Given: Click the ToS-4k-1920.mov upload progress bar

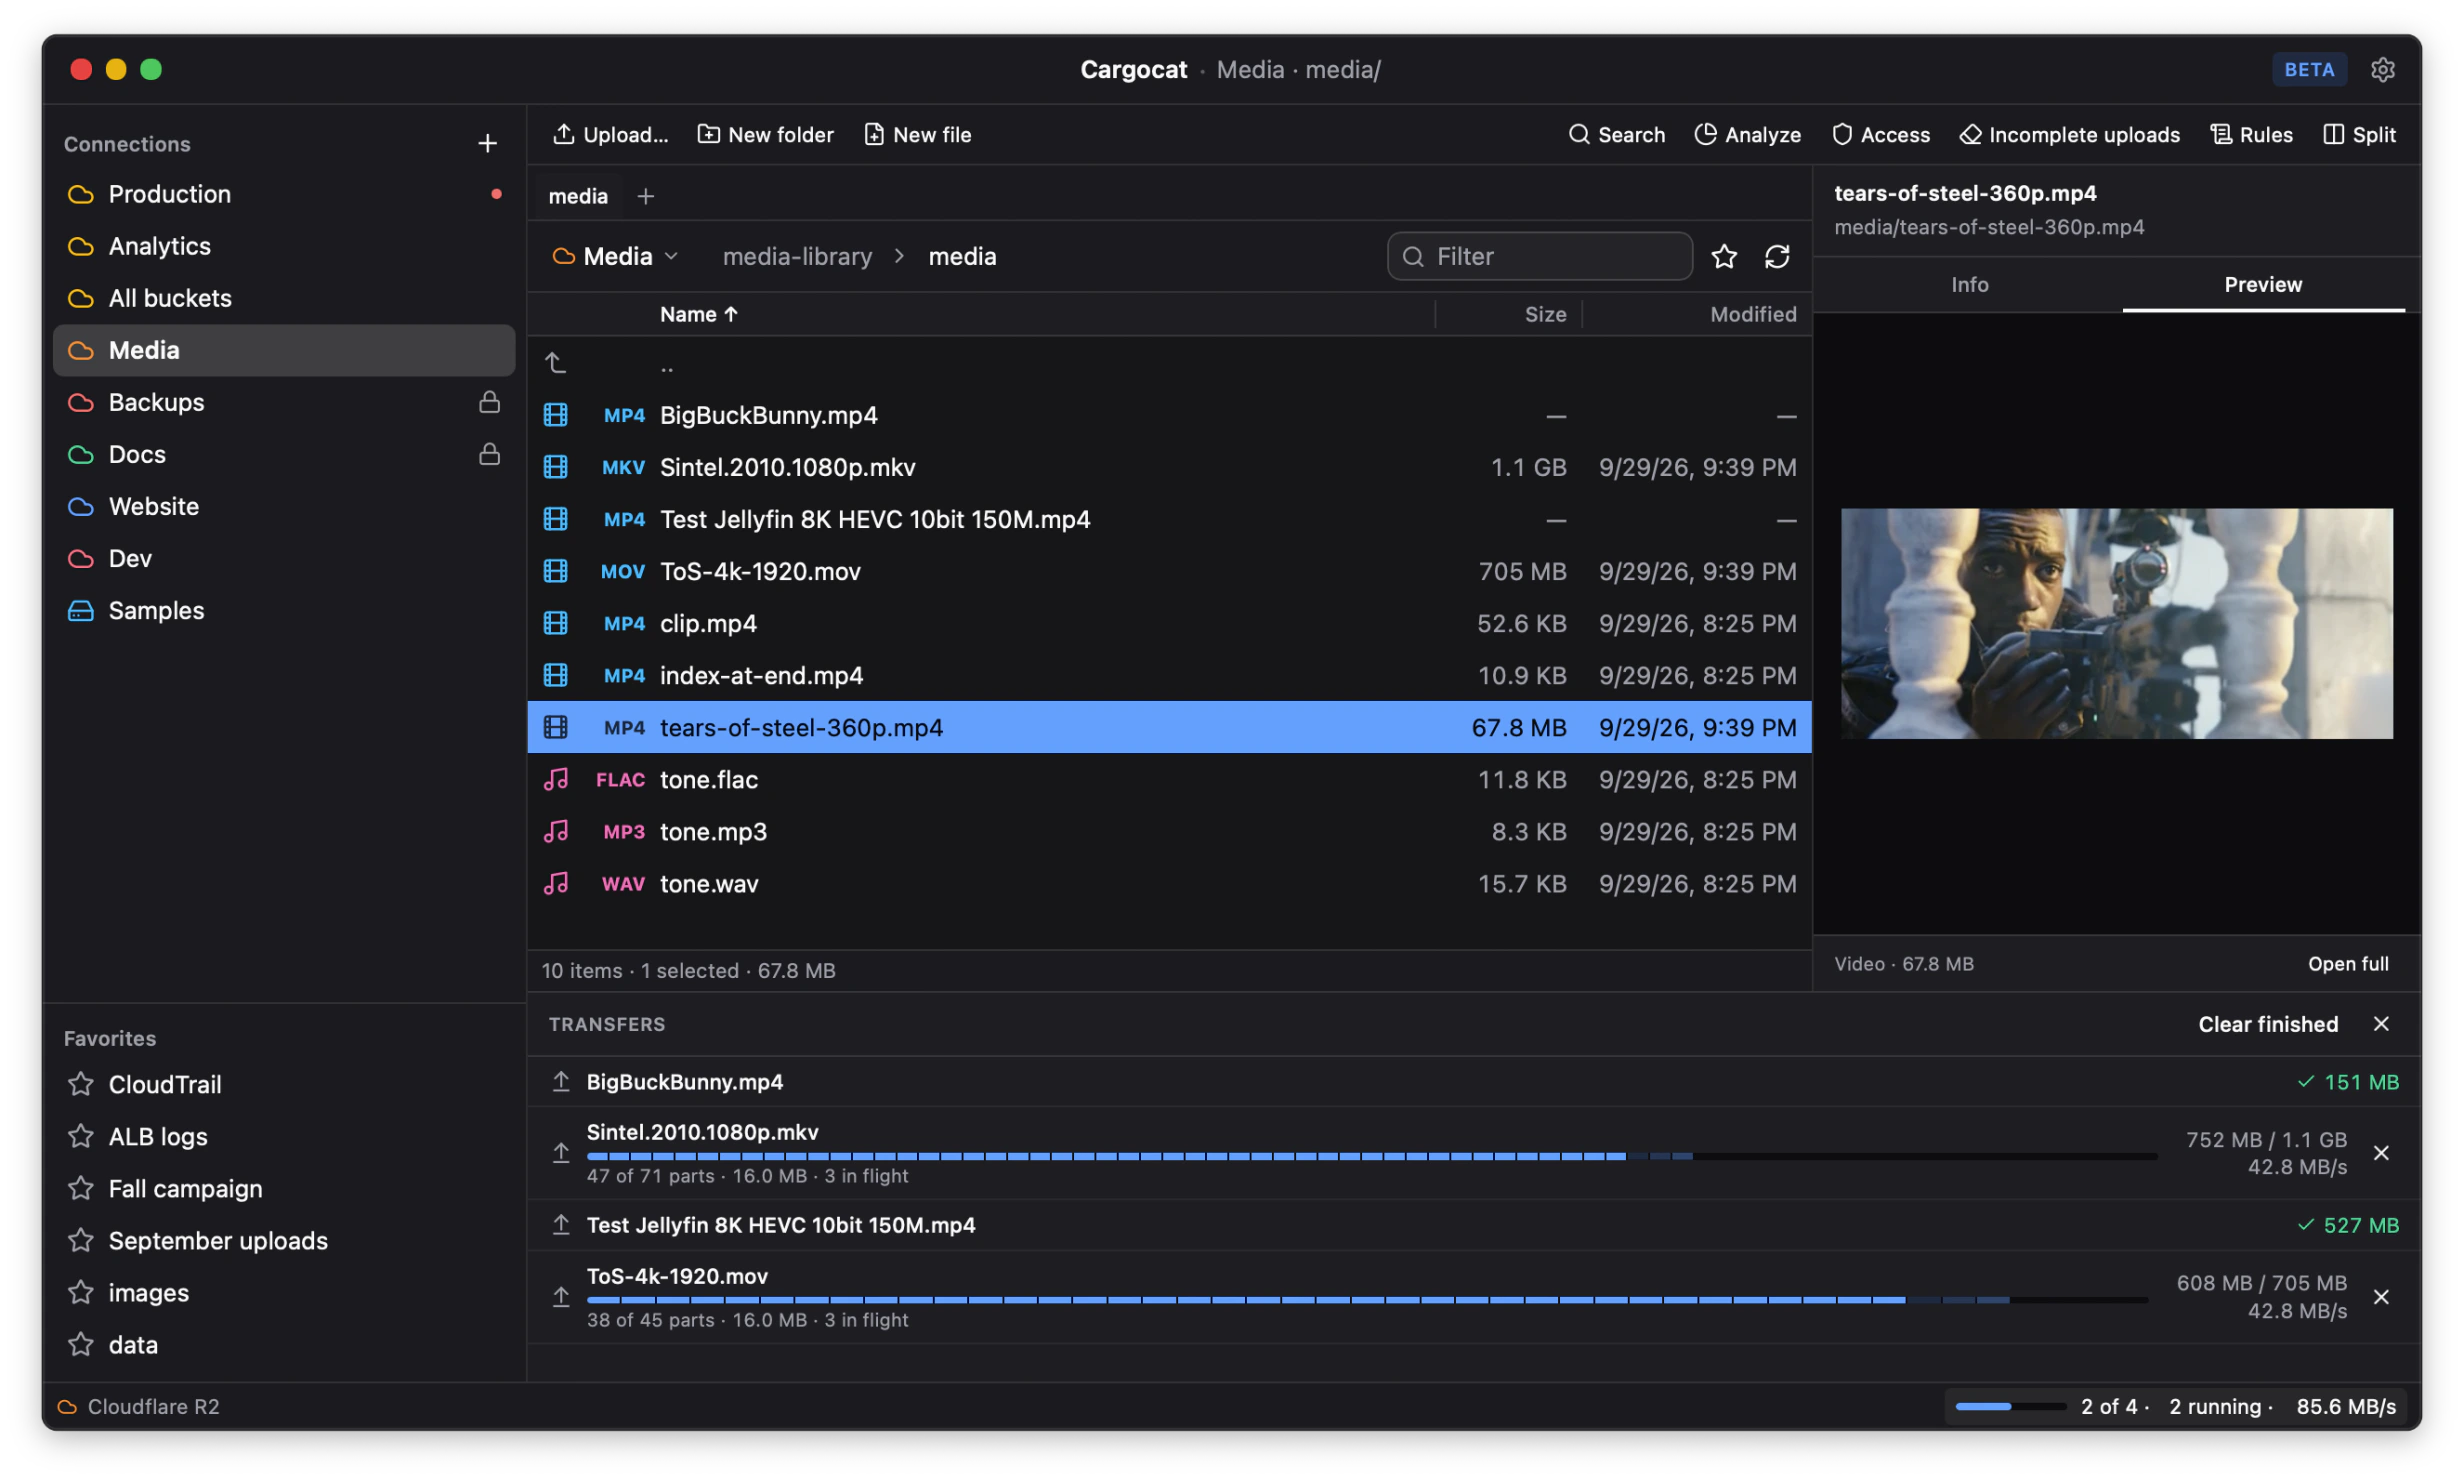Looking at the screenshot, I should tap(1367, 1300).
